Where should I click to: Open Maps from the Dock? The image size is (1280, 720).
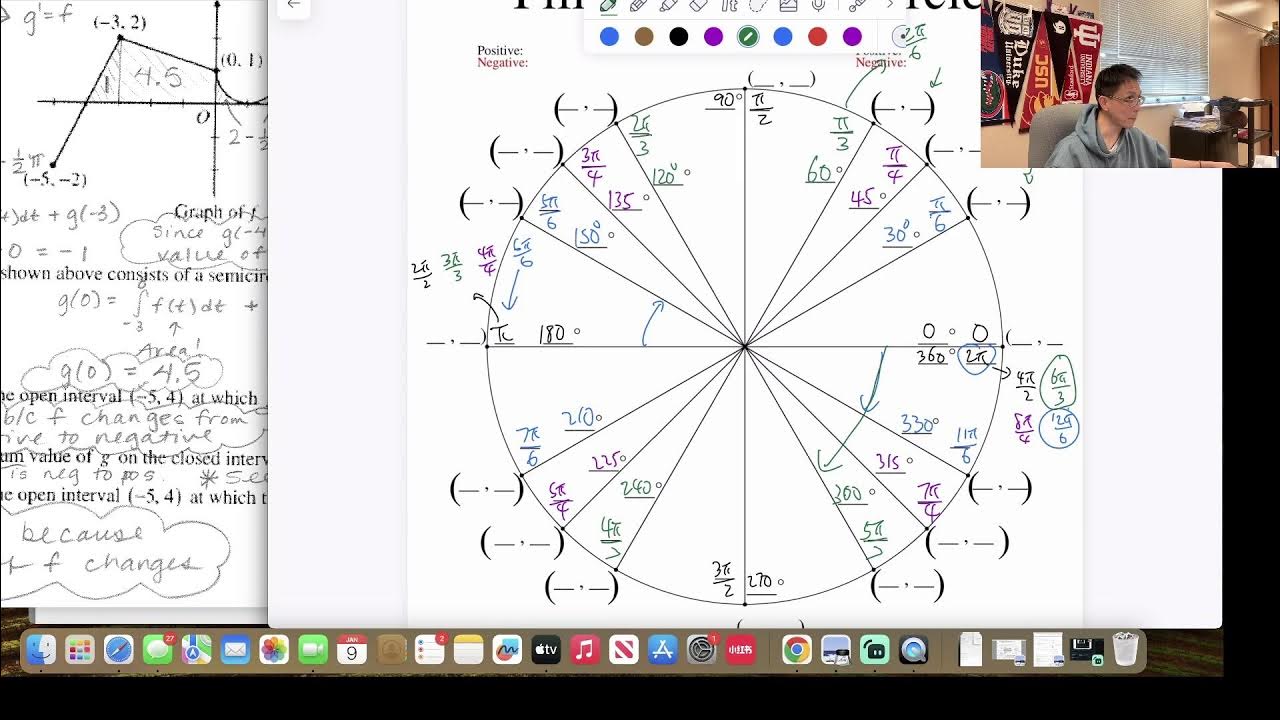(x=197, y=650)
